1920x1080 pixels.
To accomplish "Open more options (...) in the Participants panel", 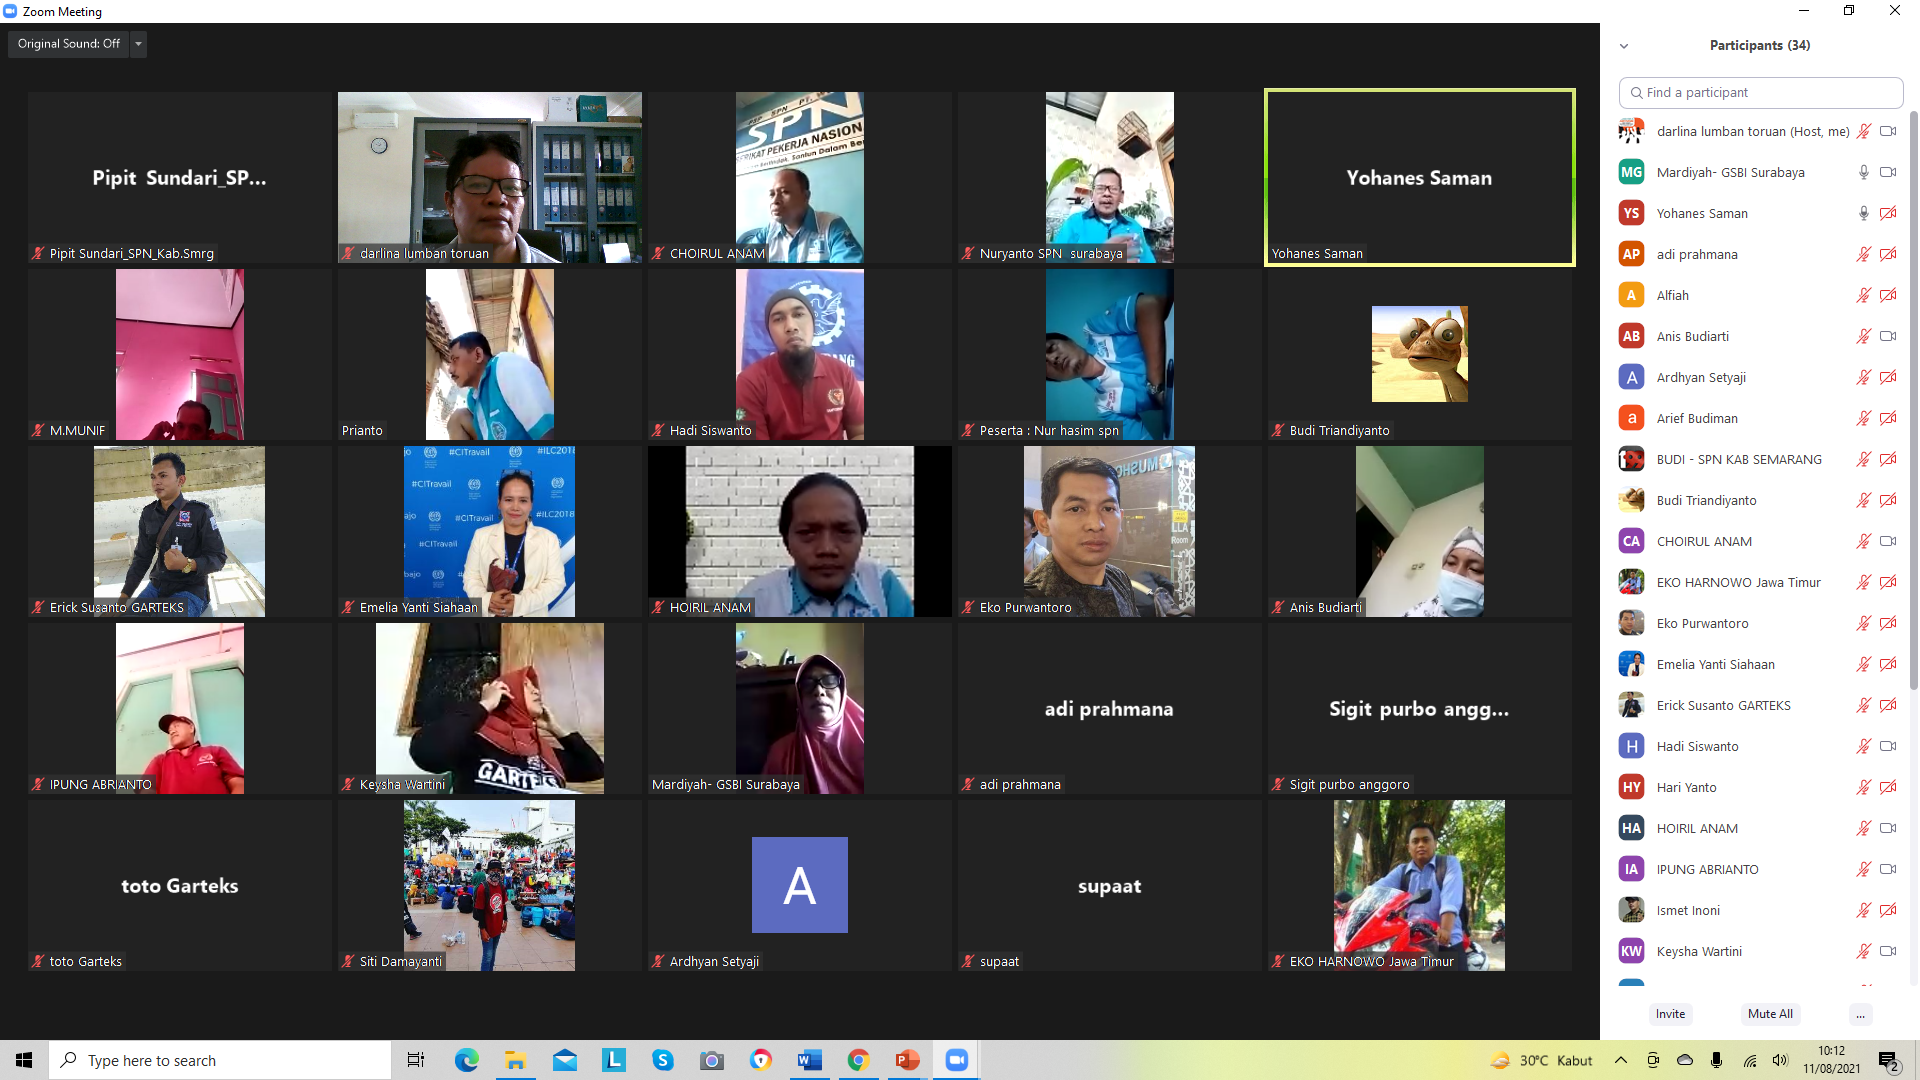I will [1860, 1014].
